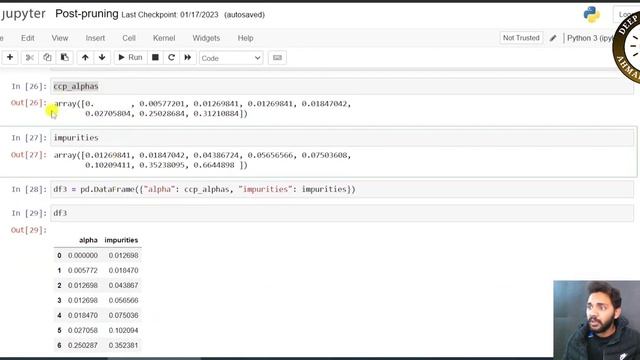Select the df3 code cell In [29]

coord(342,213)
